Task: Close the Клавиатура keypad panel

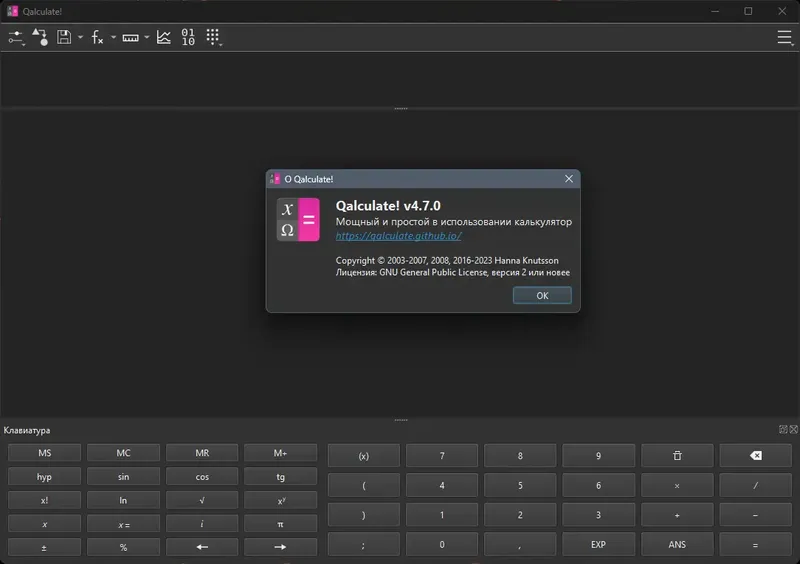Action: tap(793, 429)
